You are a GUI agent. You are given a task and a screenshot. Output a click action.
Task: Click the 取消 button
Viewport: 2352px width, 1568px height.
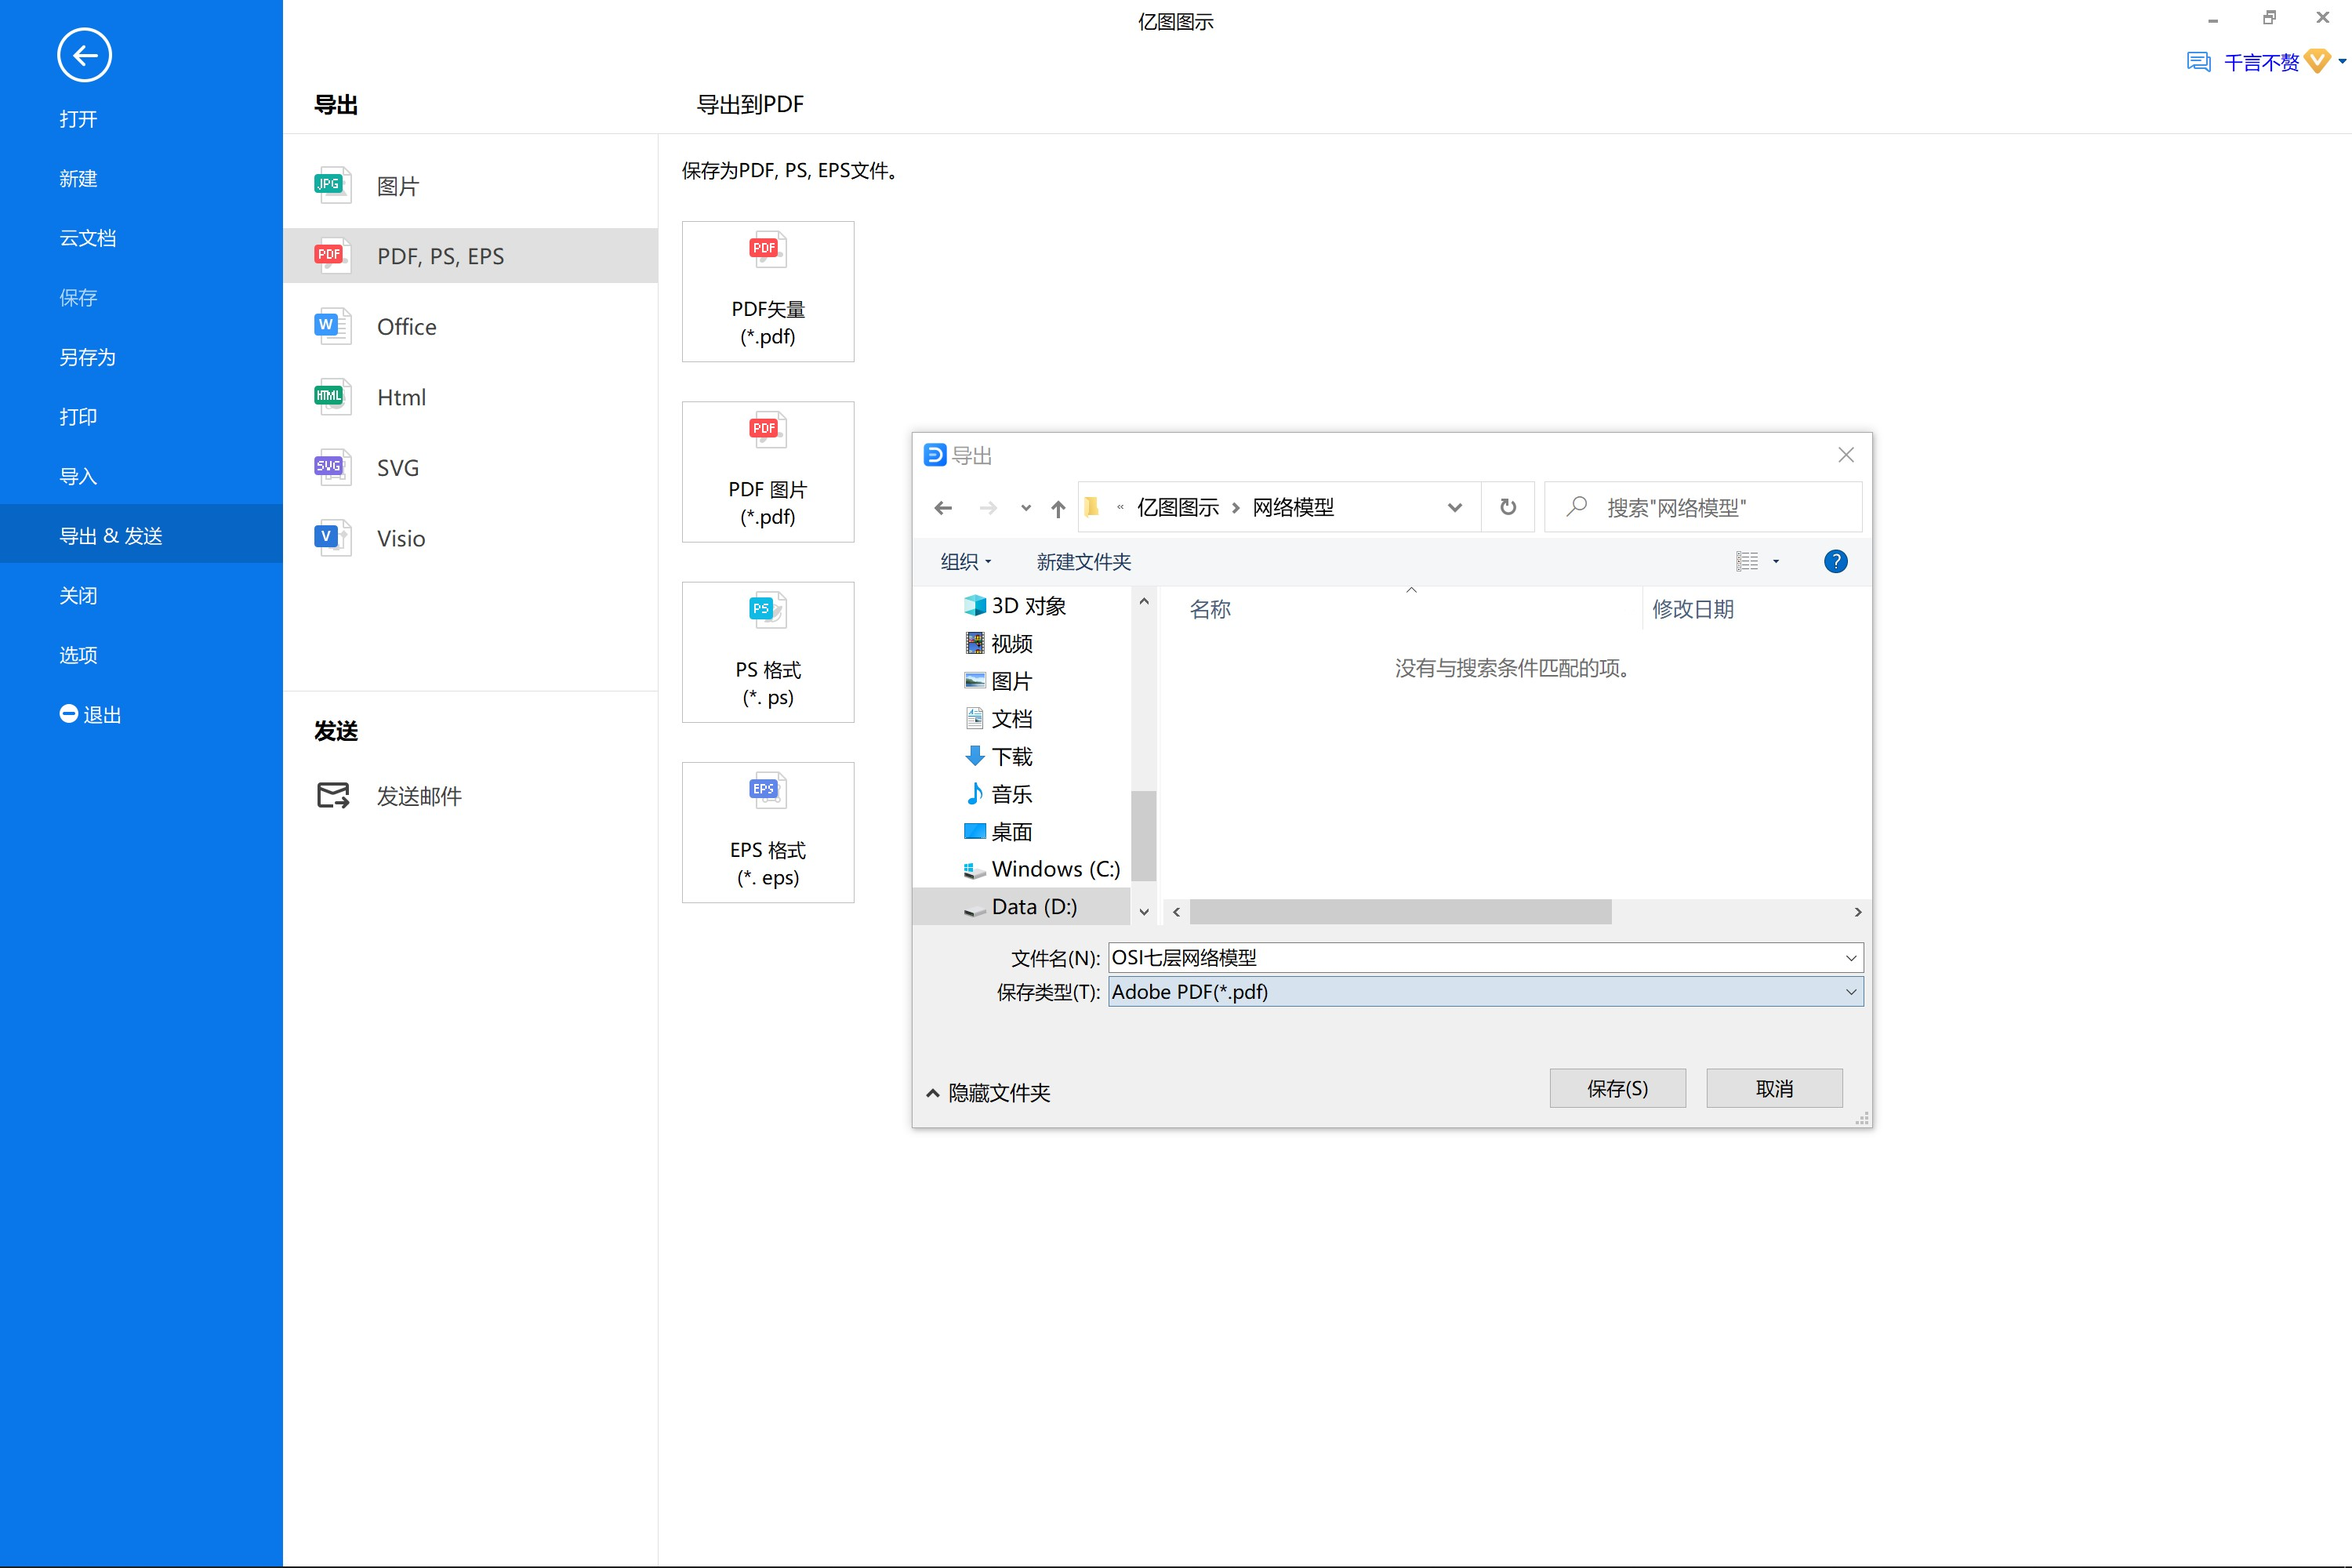click(1774, 1088)
